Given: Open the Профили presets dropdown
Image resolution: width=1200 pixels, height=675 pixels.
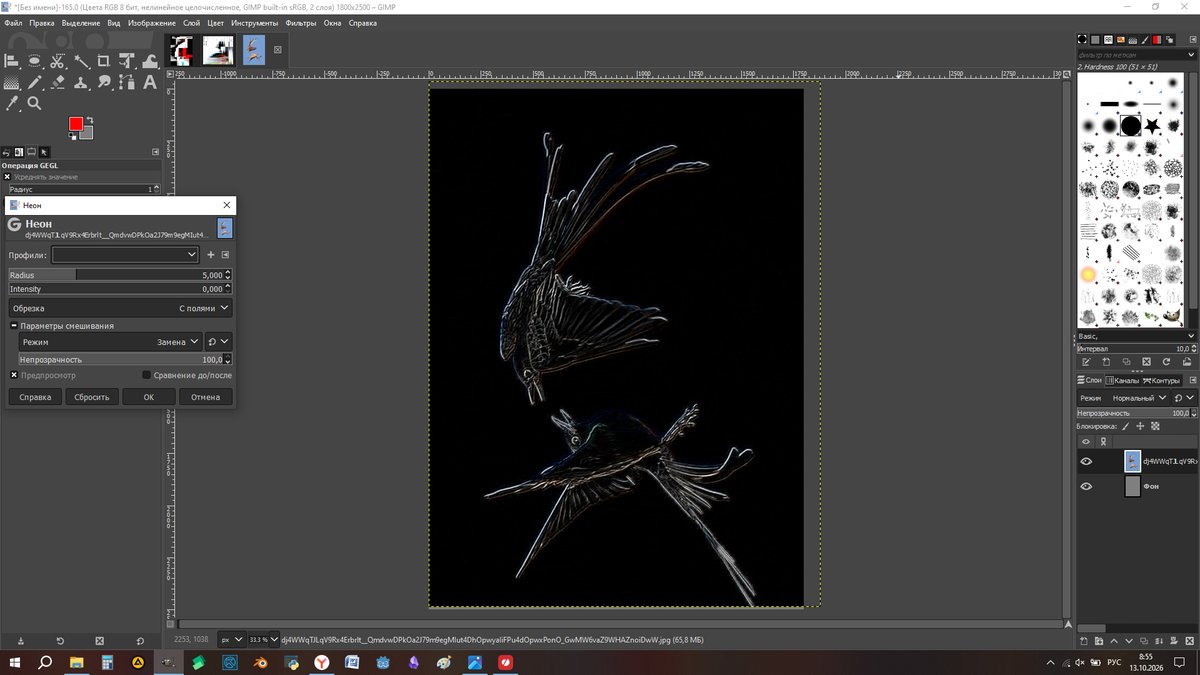Looking at the screenshot, I should 125,255.
